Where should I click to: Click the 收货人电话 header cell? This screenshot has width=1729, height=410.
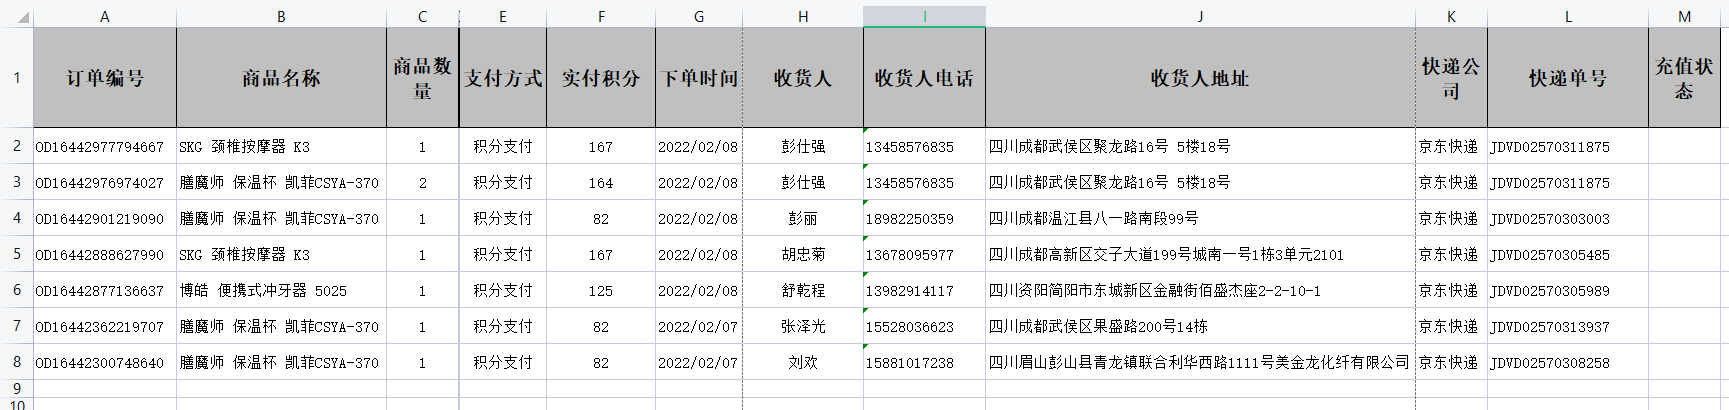(924, 78)
